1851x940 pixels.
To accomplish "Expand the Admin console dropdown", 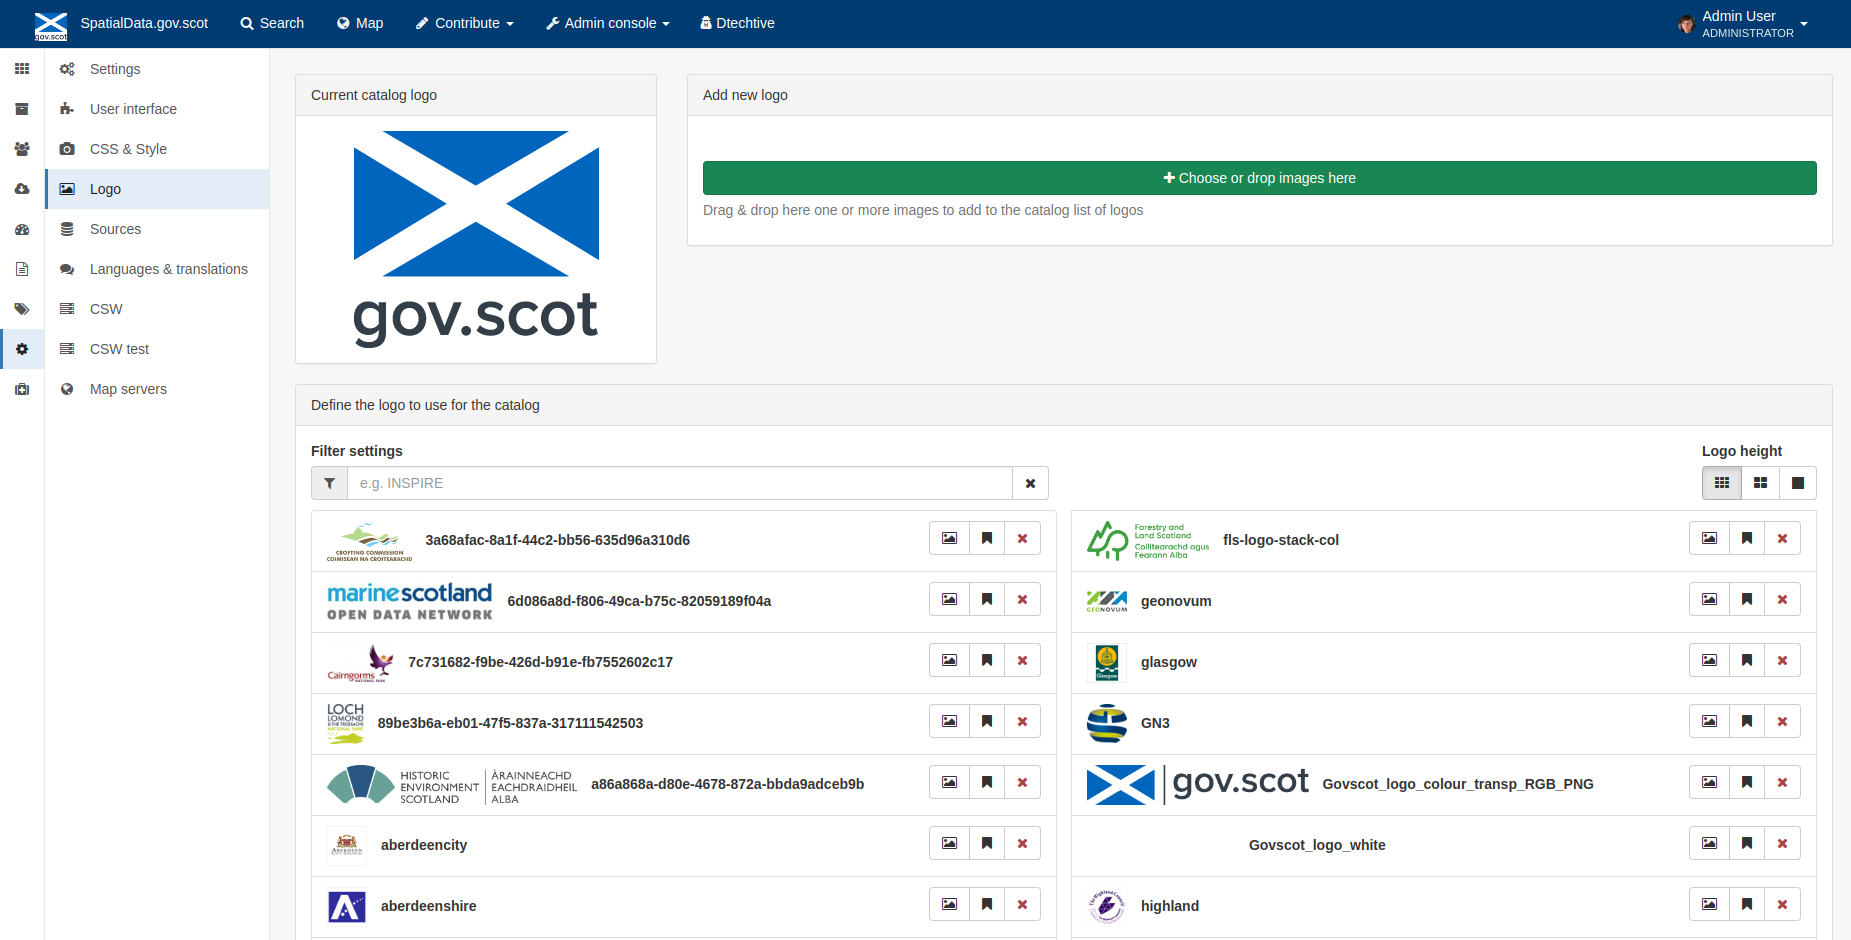I will click(608, 23).
